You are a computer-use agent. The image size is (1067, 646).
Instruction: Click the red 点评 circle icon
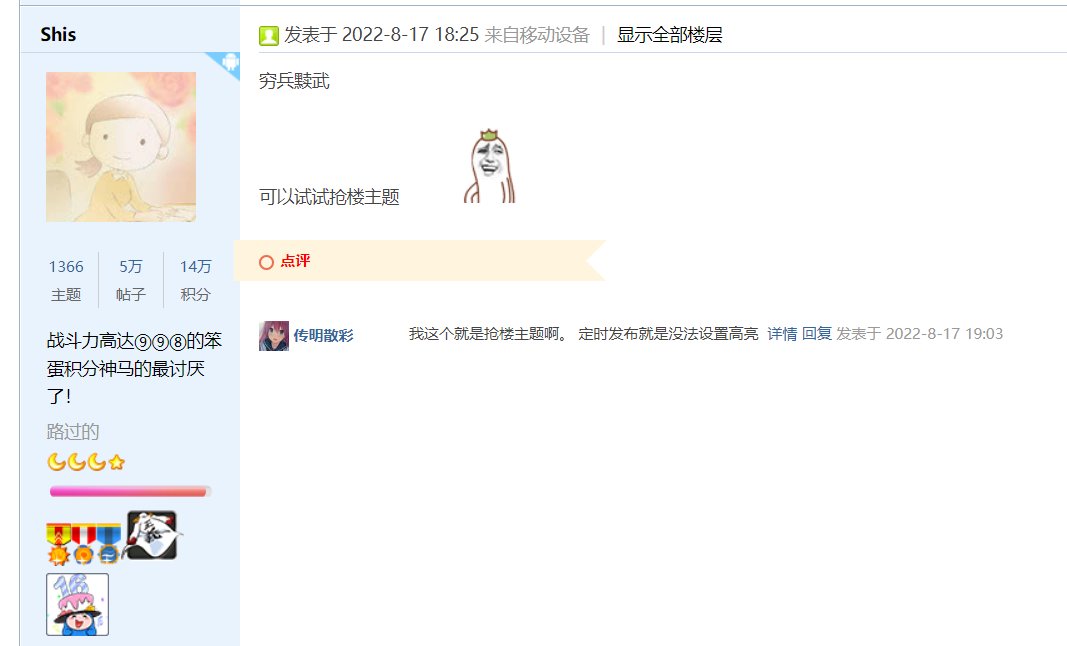[267, 262]
